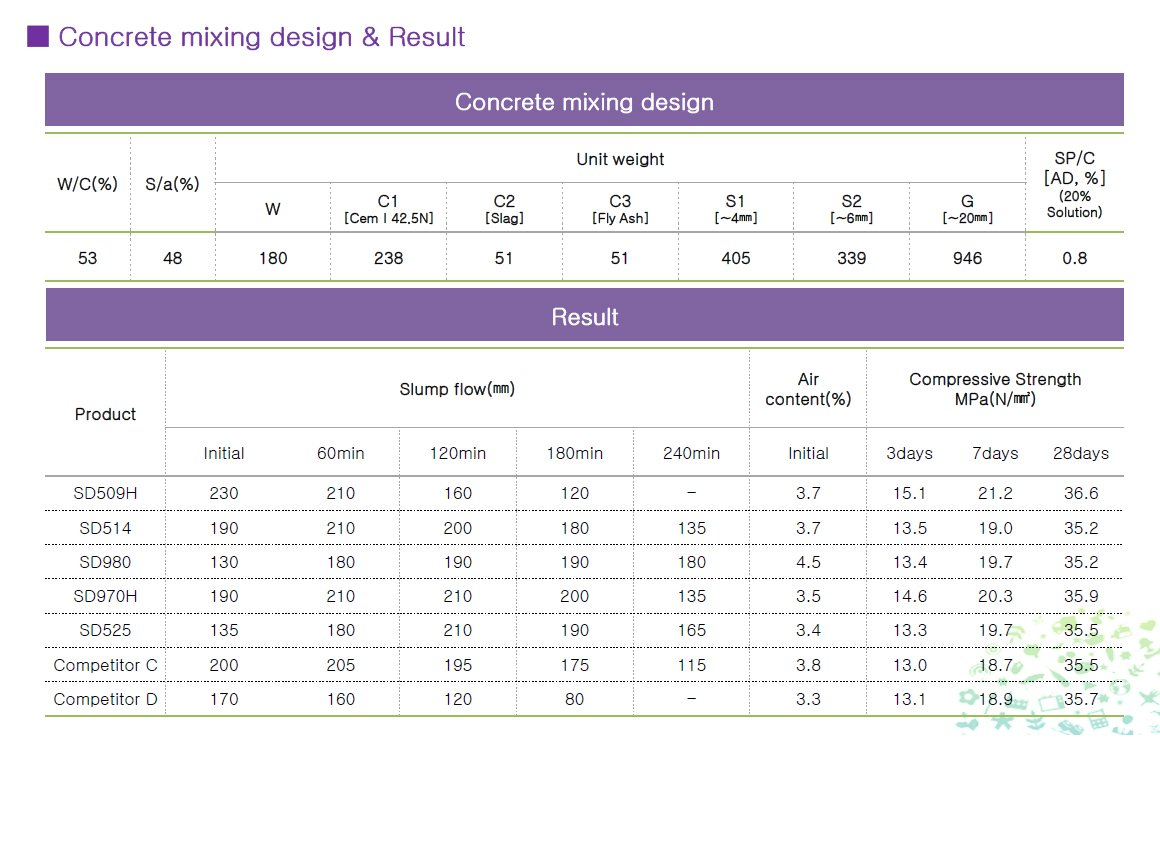Click the G value '946'
The height and width of the screenshot is (856, 1160).
pos(968,258)
